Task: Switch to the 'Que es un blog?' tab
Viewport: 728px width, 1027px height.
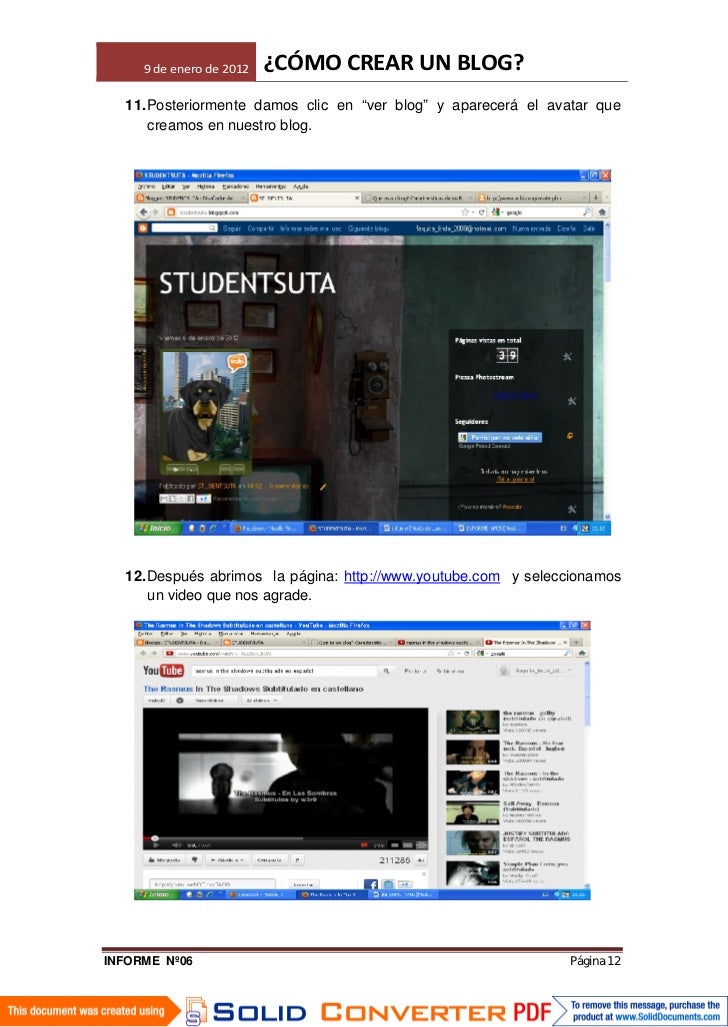Action: pyautogui.click(x=419, y=197)
